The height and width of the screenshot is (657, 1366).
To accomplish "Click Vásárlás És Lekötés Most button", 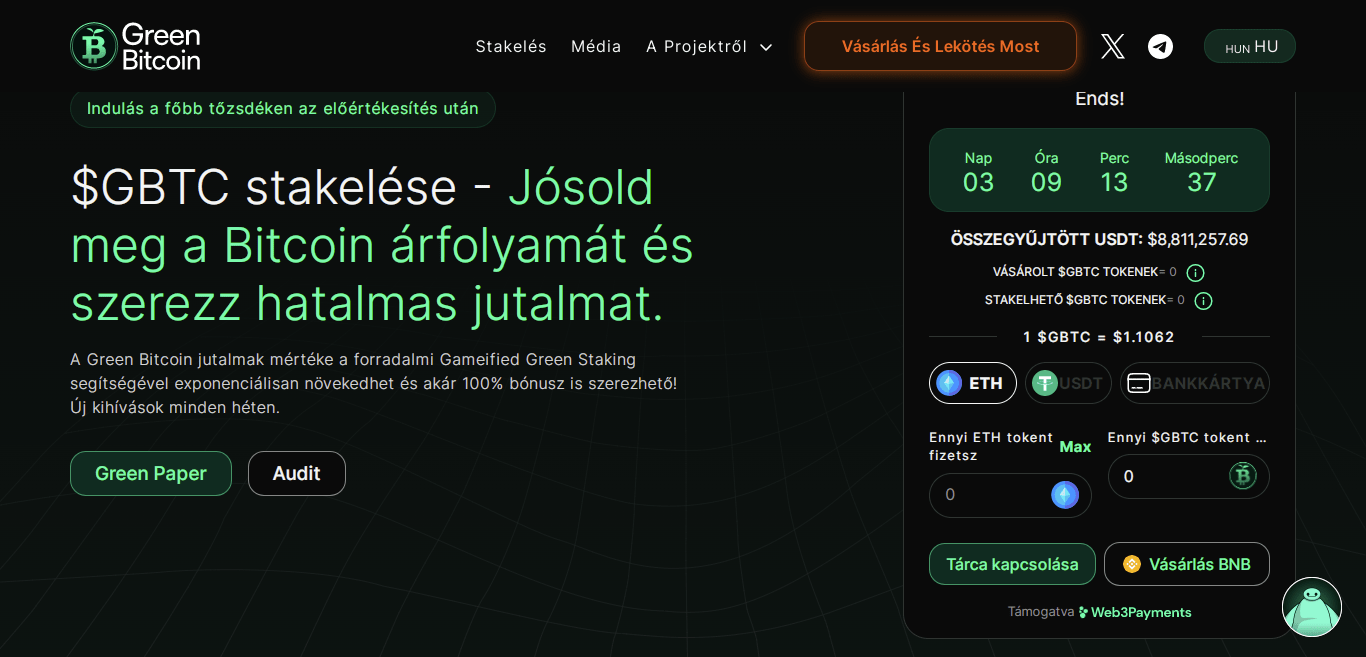I will pos(940,46).
